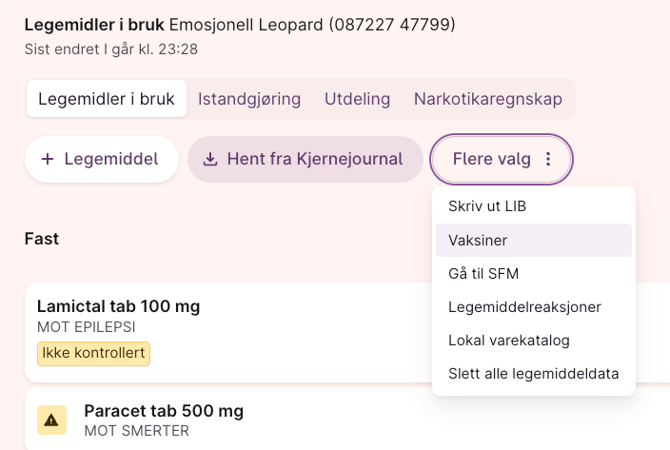Image resolution: width=670 pixels, height=450 pixels.
Task: Open the Istandgjøring tab
Action: pyautogui.click(x=249, y=99)
